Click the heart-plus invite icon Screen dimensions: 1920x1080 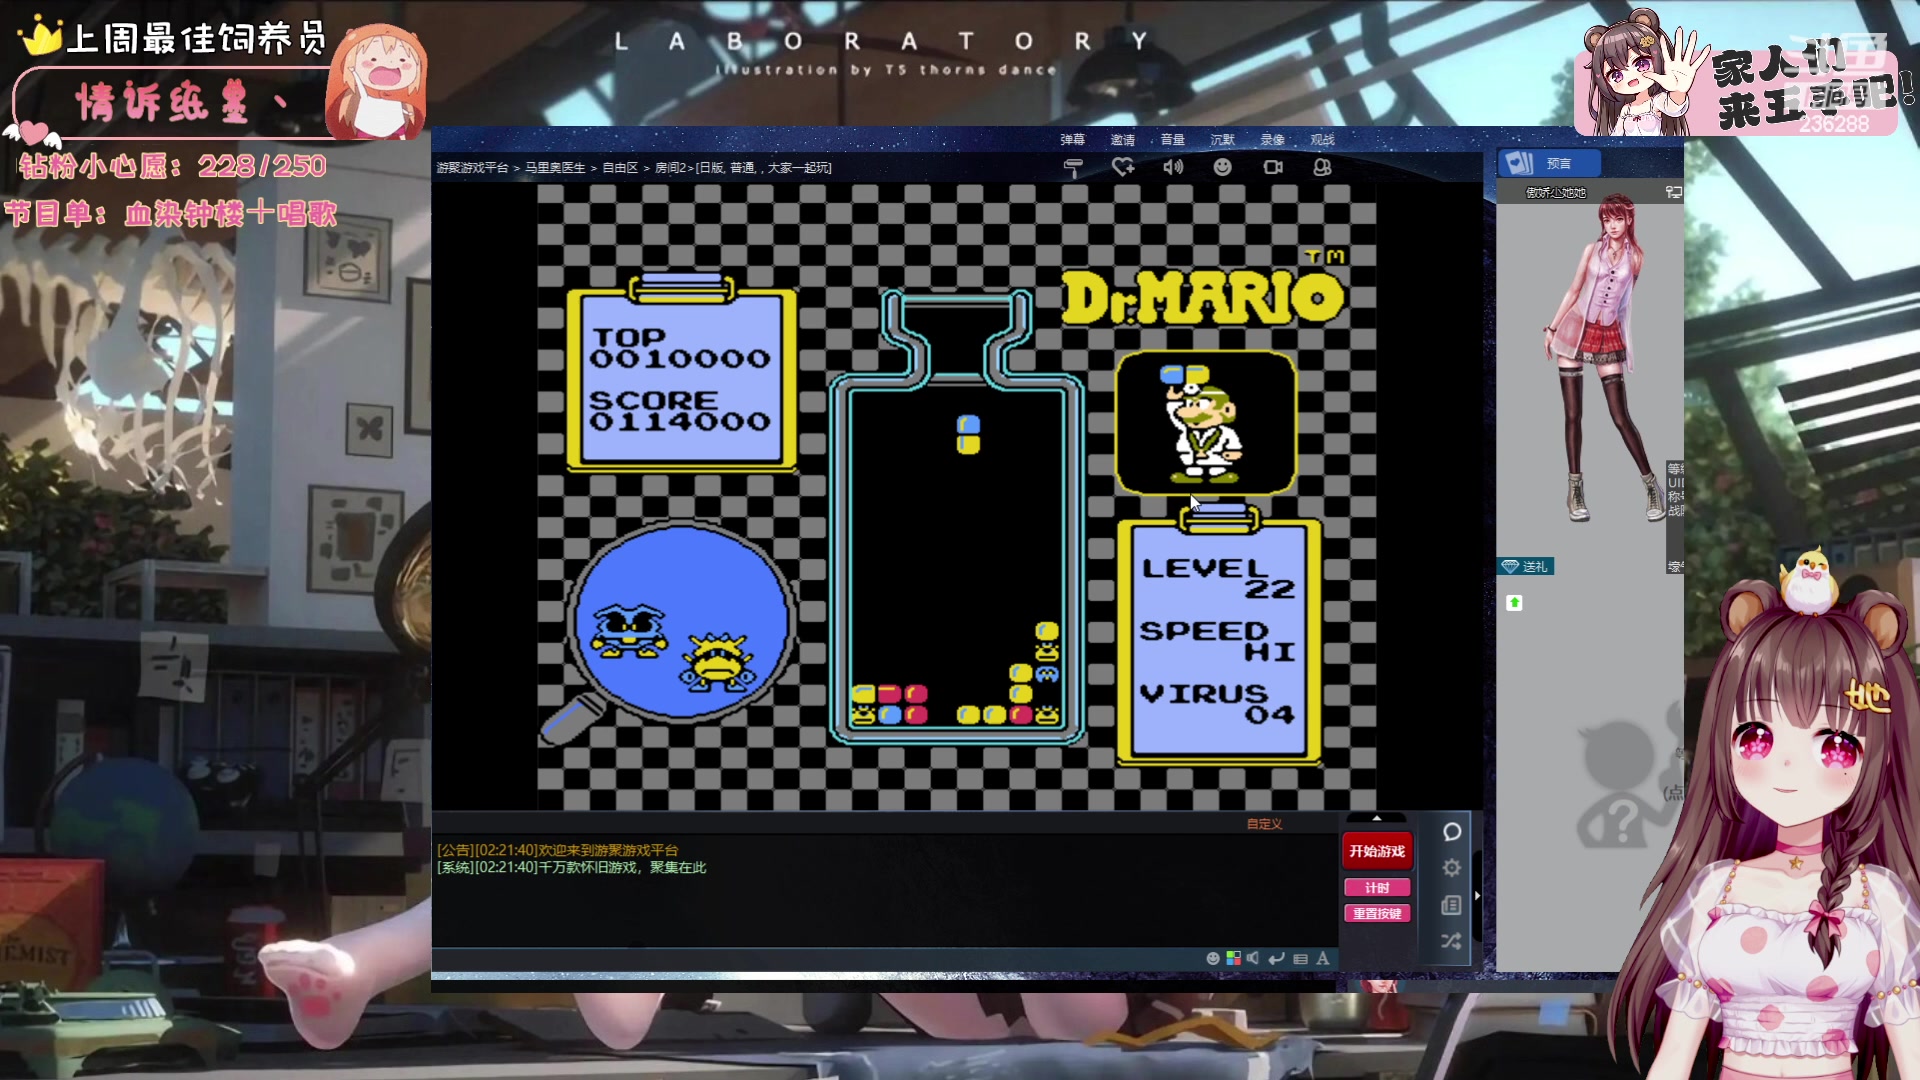(1123, 167)
